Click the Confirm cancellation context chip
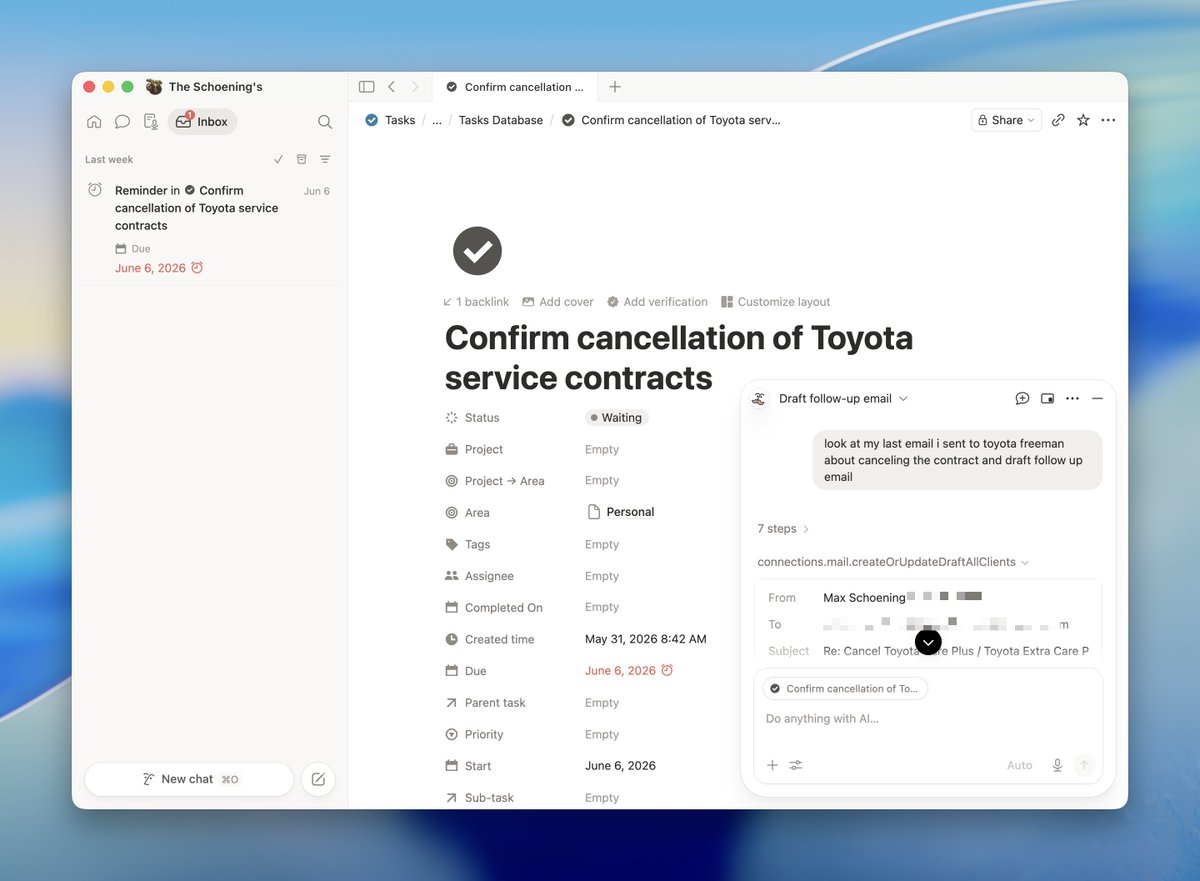Viewport: 1200px width, 881px height. 845,689
